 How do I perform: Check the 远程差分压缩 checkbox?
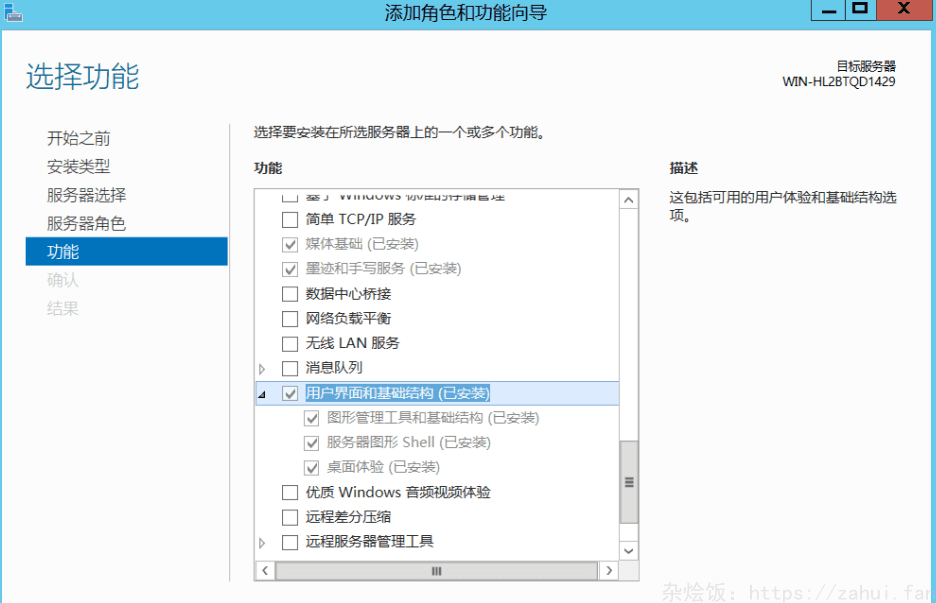coord(290,517)
